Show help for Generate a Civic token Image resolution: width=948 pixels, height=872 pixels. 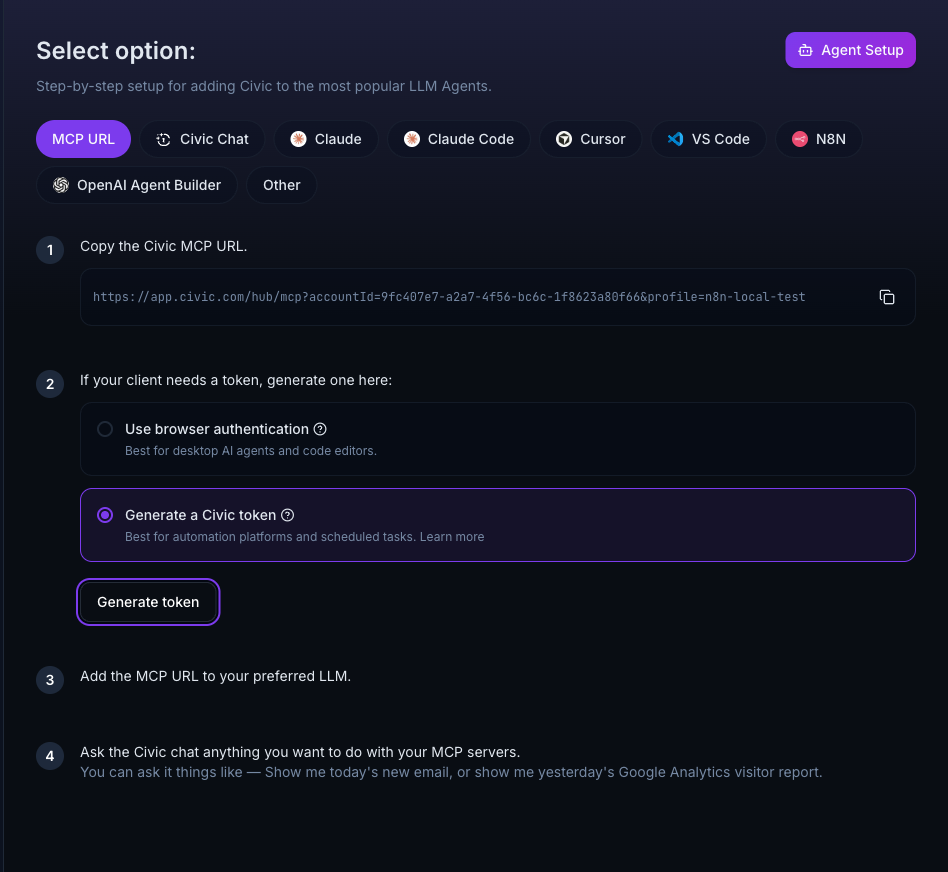288,515
